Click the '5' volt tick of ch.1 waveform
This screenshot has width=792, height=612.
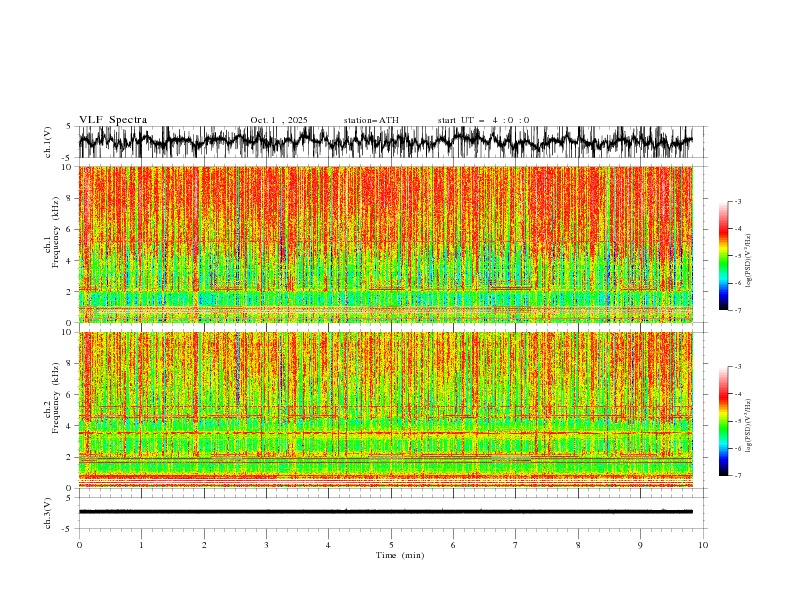point(69,127)
